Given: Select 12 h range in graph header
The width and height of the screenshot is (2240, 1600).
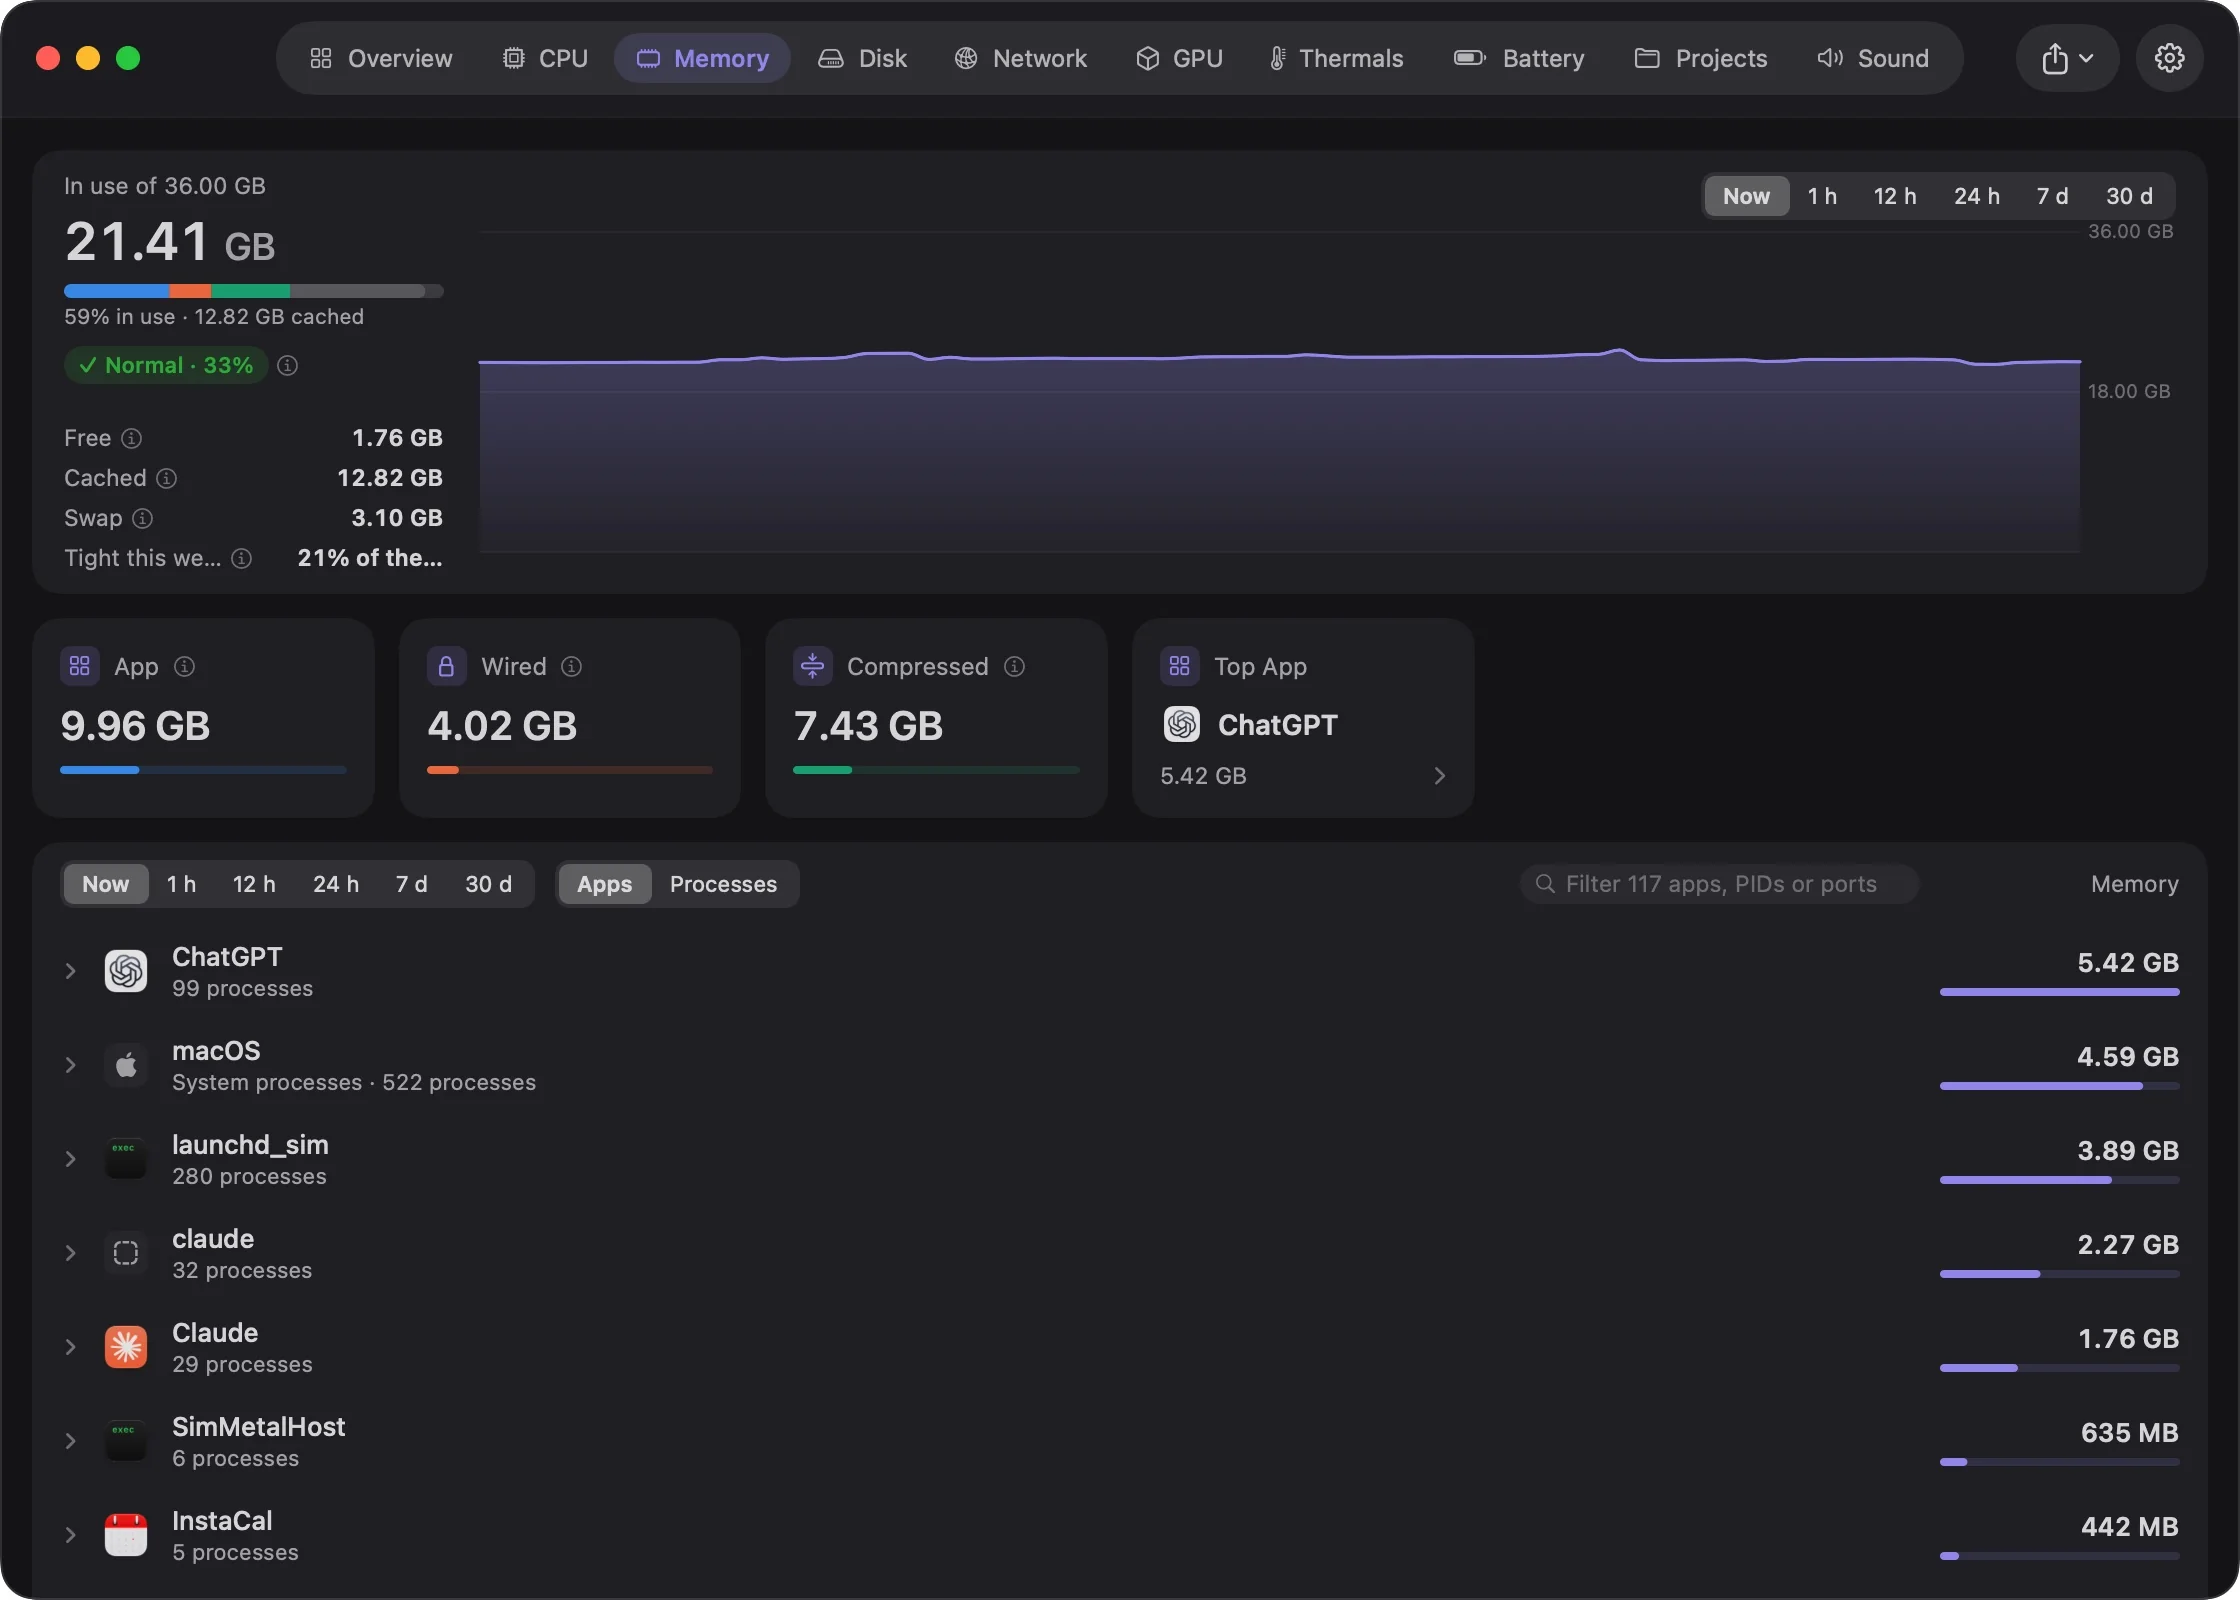Looking at the screenshot, I should pyautogui.click(x=1895, y=196).
